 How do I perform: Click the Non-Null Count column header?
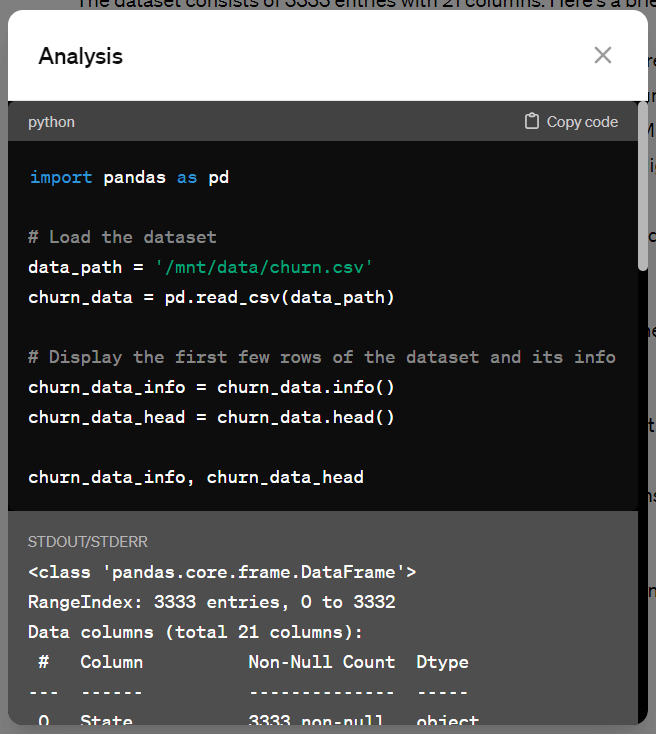click(x=321, y=662)
